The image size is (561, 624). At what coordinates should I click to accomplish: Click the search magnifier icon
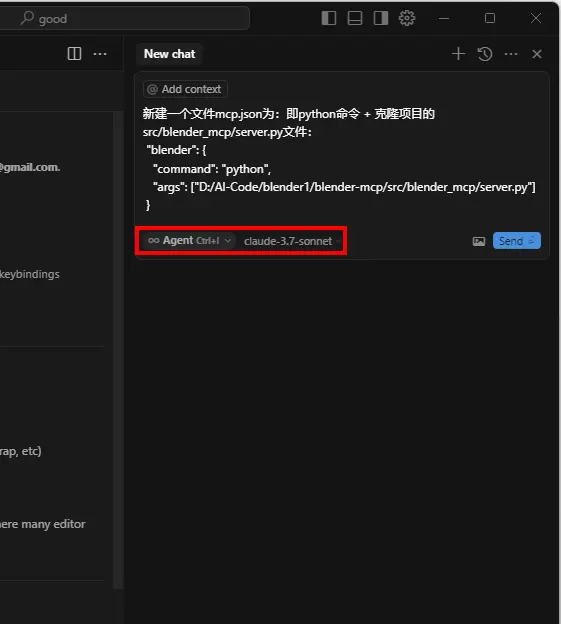point(27,18)
